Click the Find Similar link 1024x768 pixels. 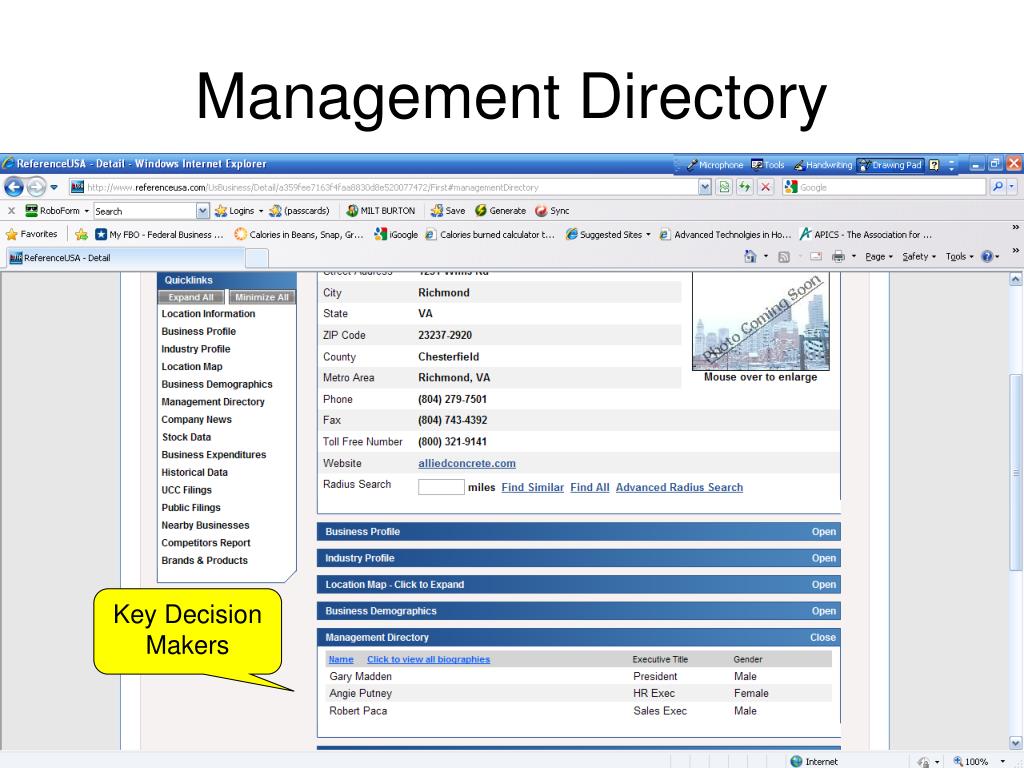pos(532,487)
